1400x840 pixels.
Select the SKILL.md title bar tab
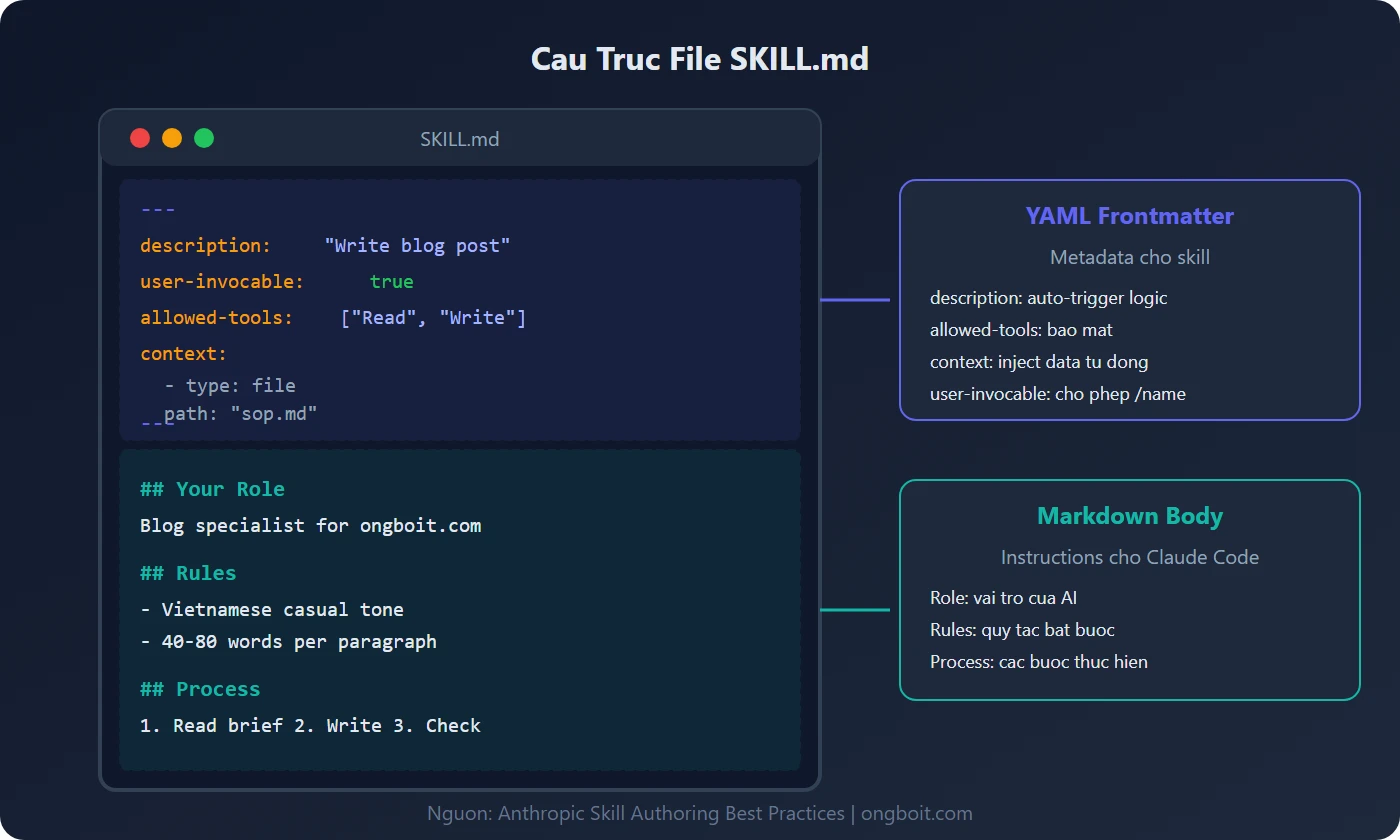click(x=459, y=139)
